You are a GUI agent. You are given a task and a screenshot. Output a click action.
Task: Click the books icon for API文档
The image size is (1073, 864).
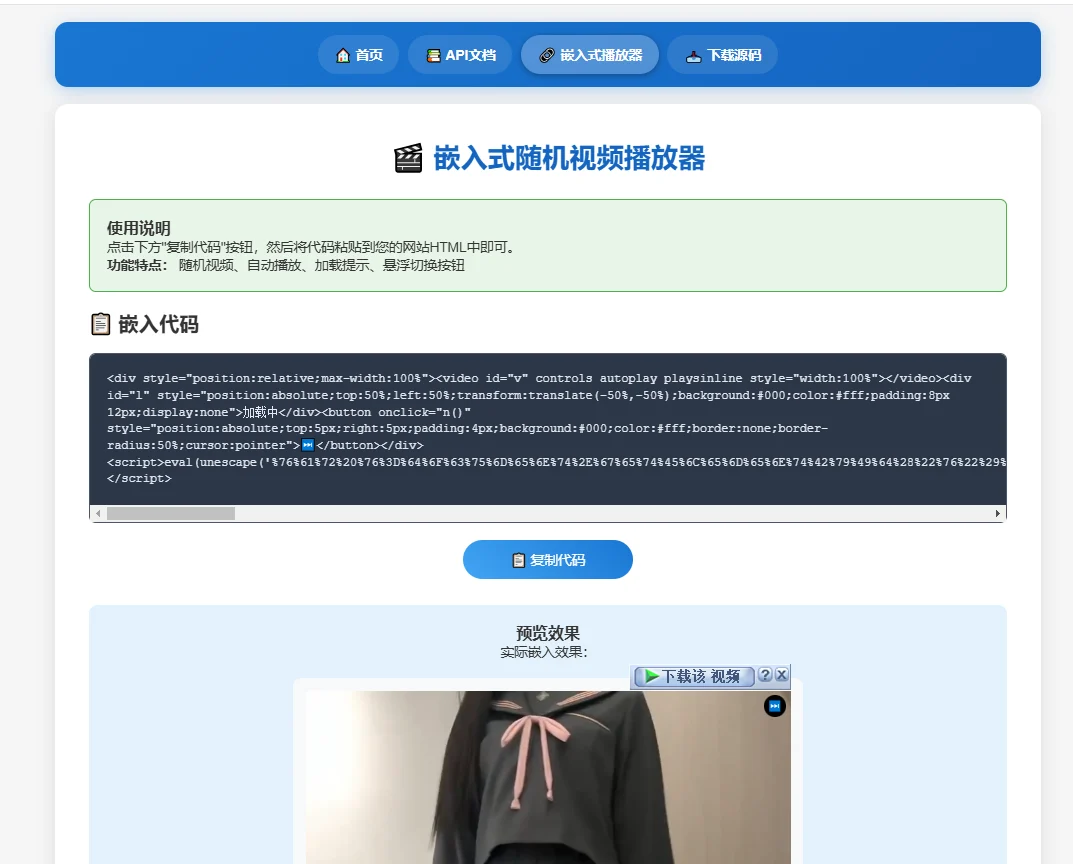point(433,55)
